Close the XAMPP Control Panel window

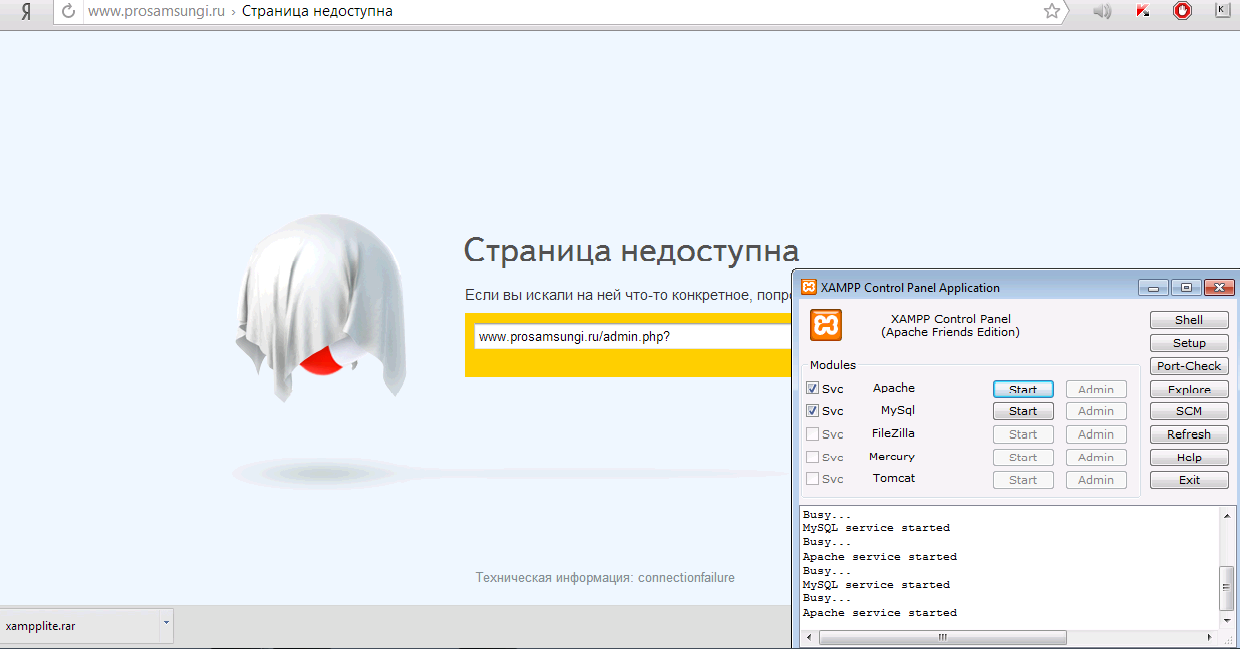tap(1219, 288)
